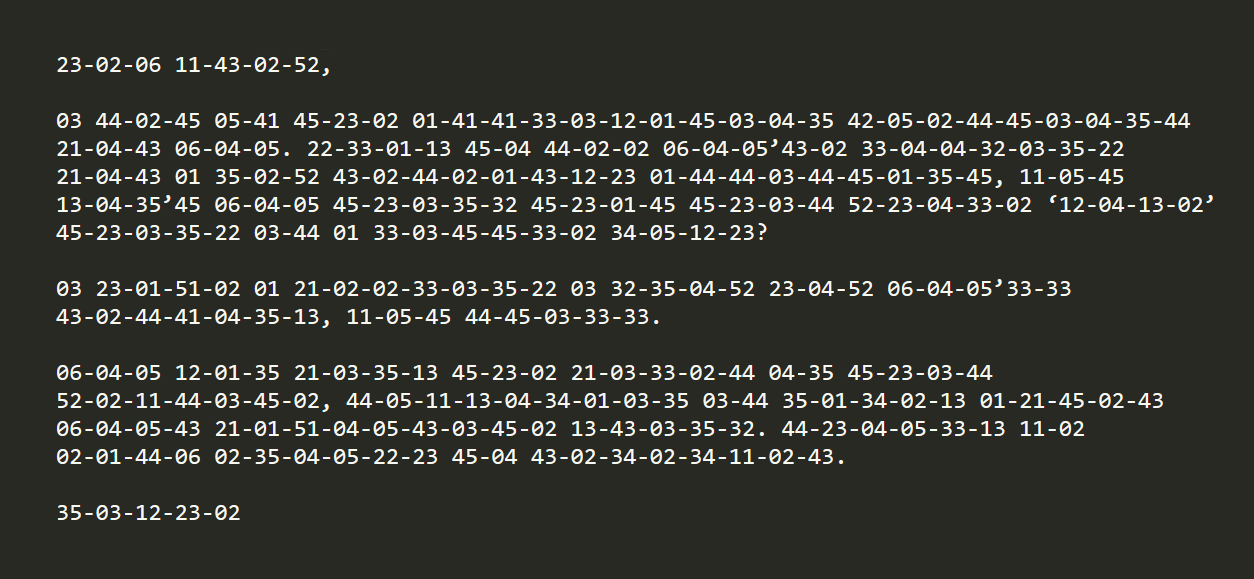
Task: Click the long word 01-41-41-33-03-12-01-45-03-04-35
Action: [x=623, y=122]
